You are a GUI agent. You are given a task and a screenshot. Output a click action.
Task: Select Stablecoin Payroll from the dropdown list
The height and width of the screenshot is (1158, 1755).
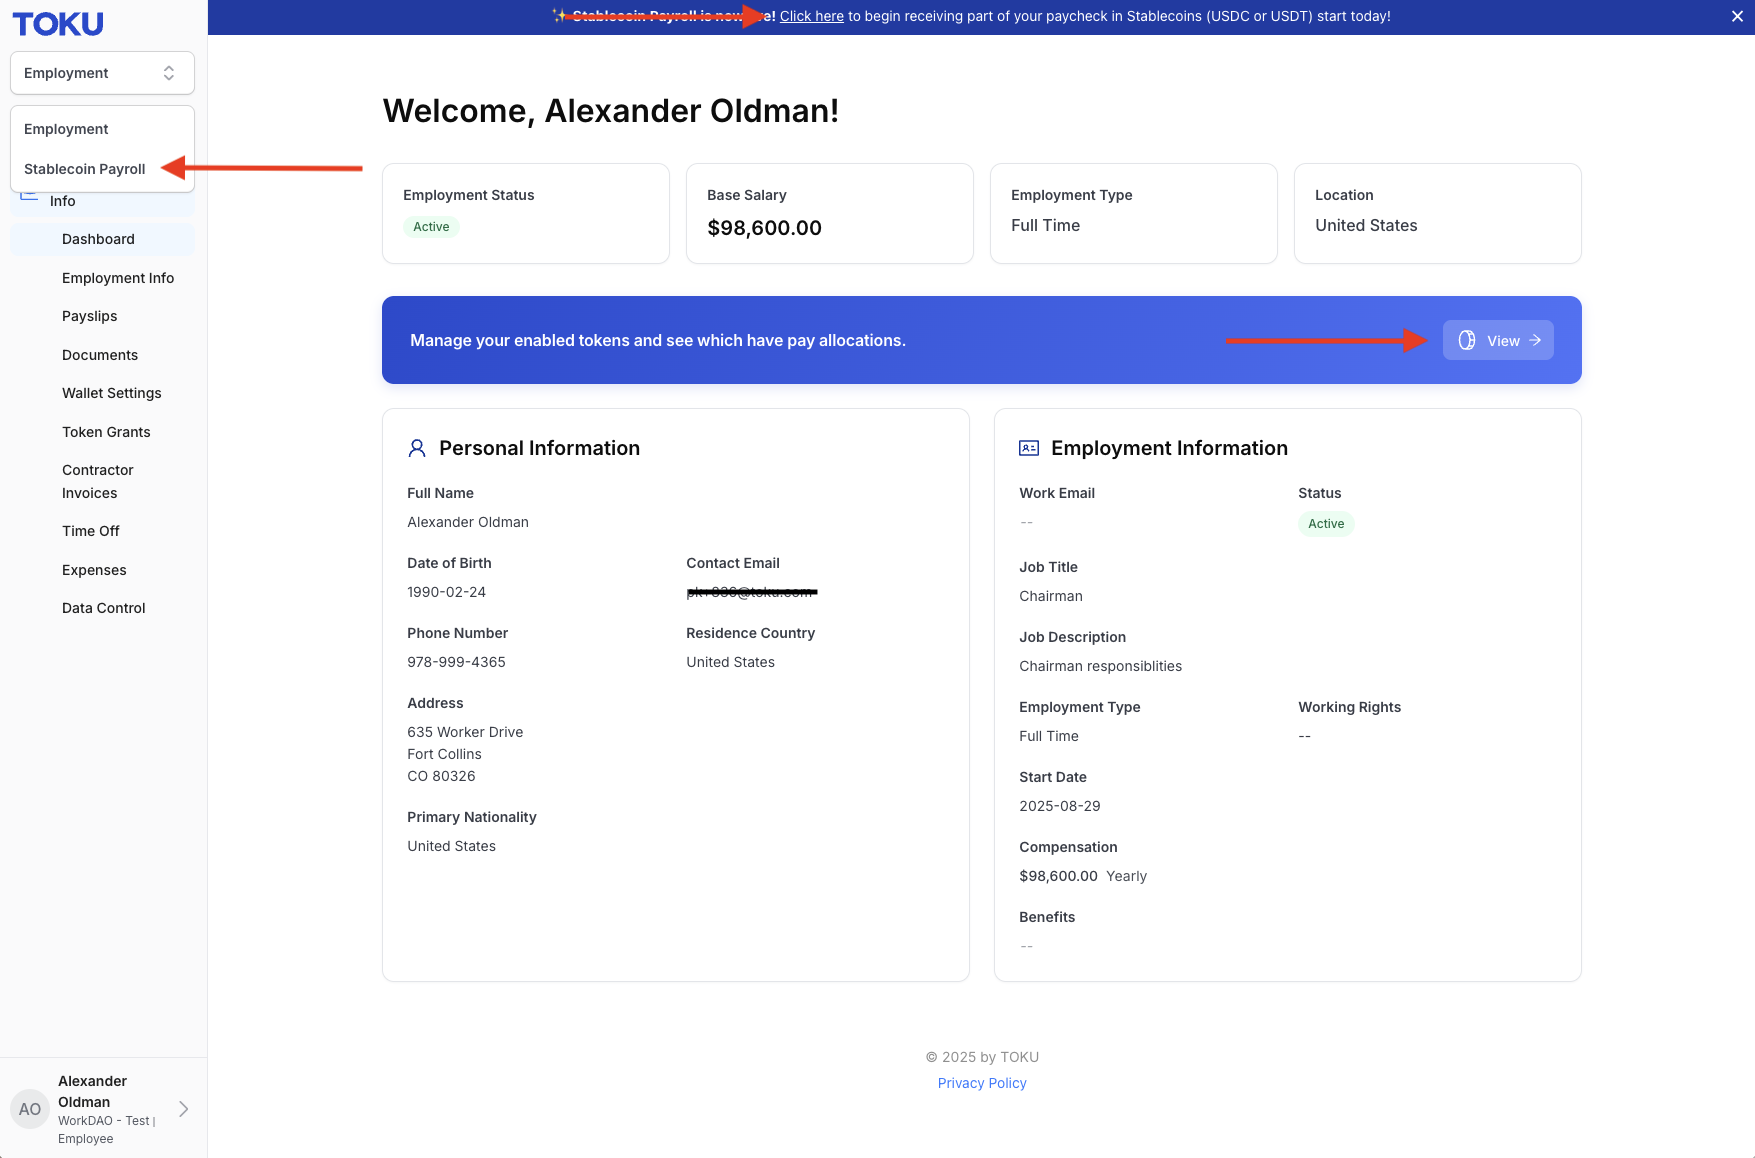tap(85, 169)
